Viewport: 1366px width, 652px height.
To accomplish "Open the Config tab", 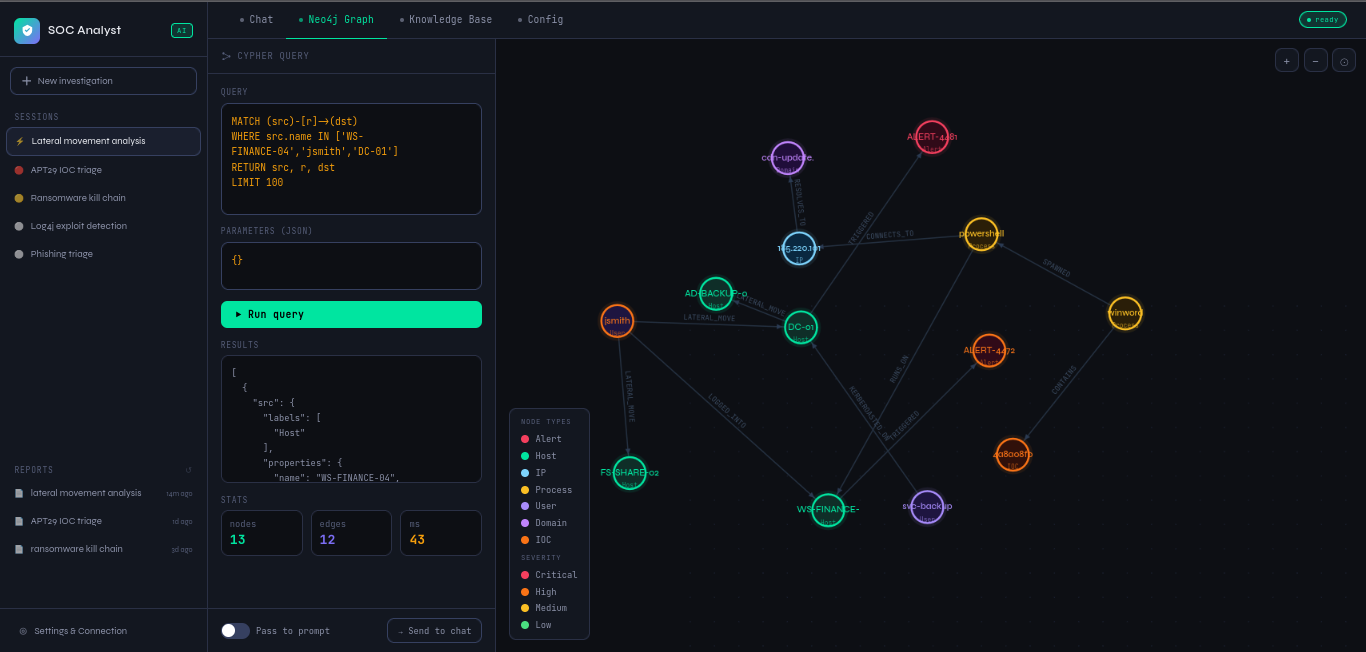I will tap(540, 19).
